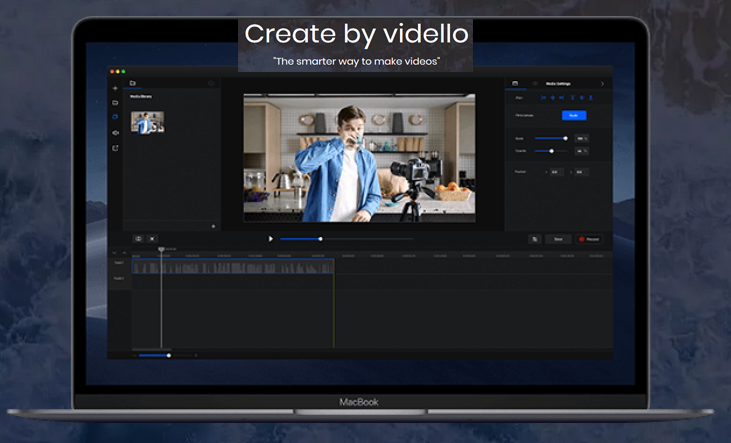Align the media to top edge
Screen dimensions: 731x443
[x=572, y=98]
